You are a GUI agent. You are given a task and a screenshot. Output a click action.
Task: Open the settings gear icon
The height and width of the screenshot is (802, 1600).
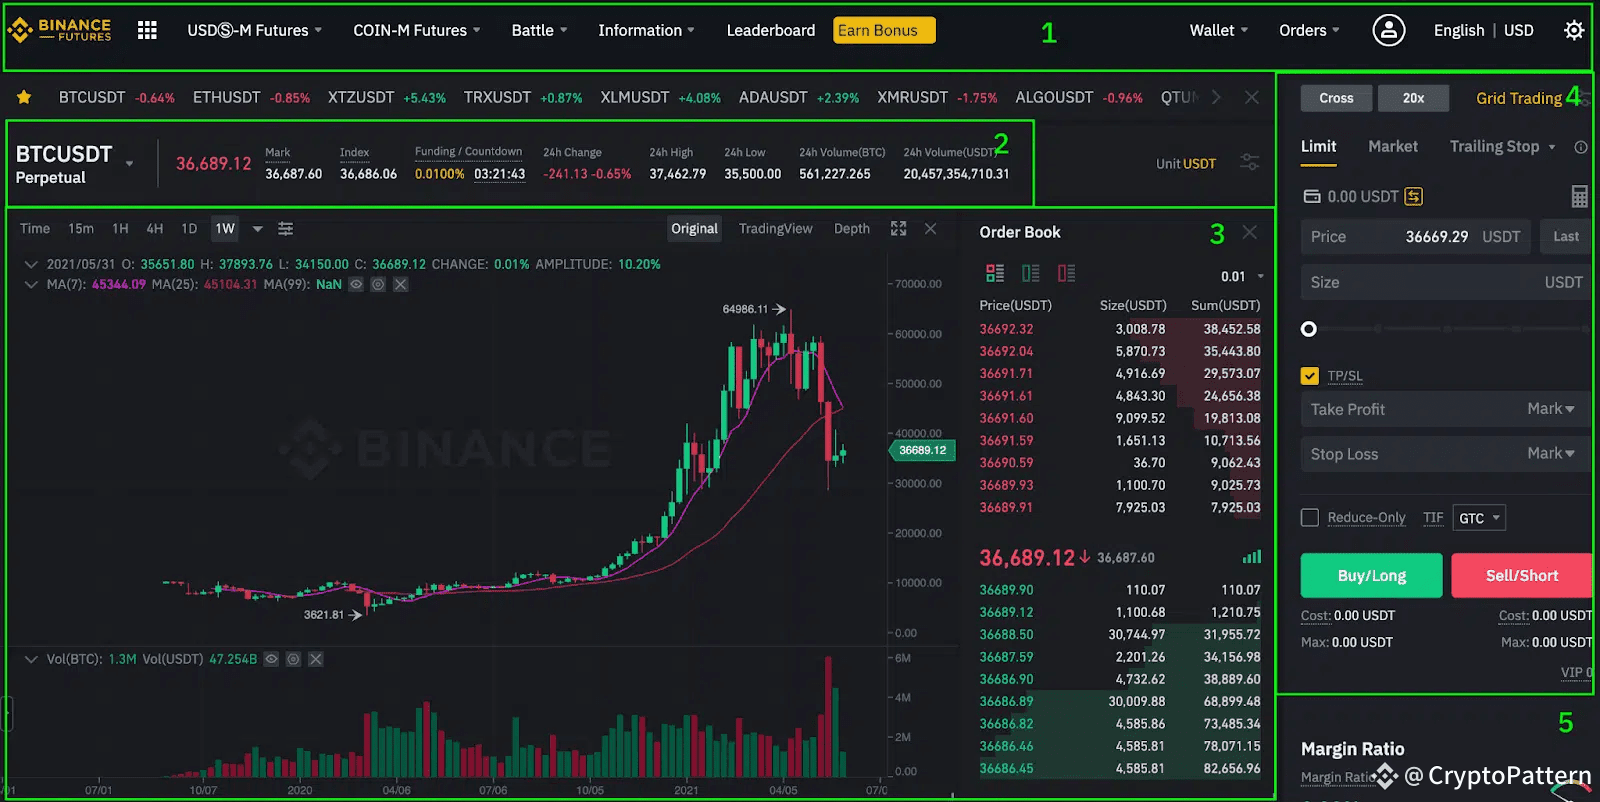click(1573, 30)
